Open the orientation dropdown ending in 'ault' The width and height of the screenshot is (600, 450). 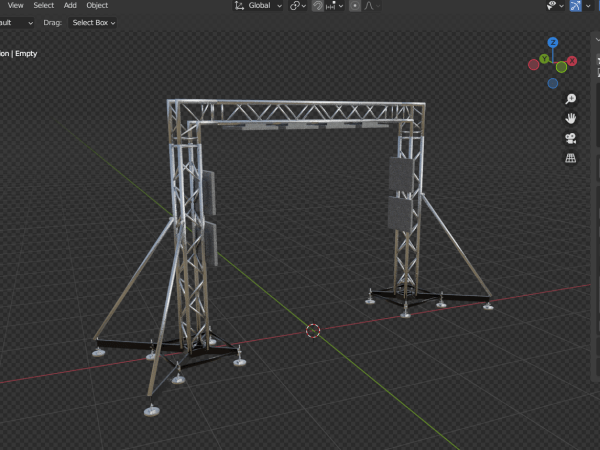(16, 23)
